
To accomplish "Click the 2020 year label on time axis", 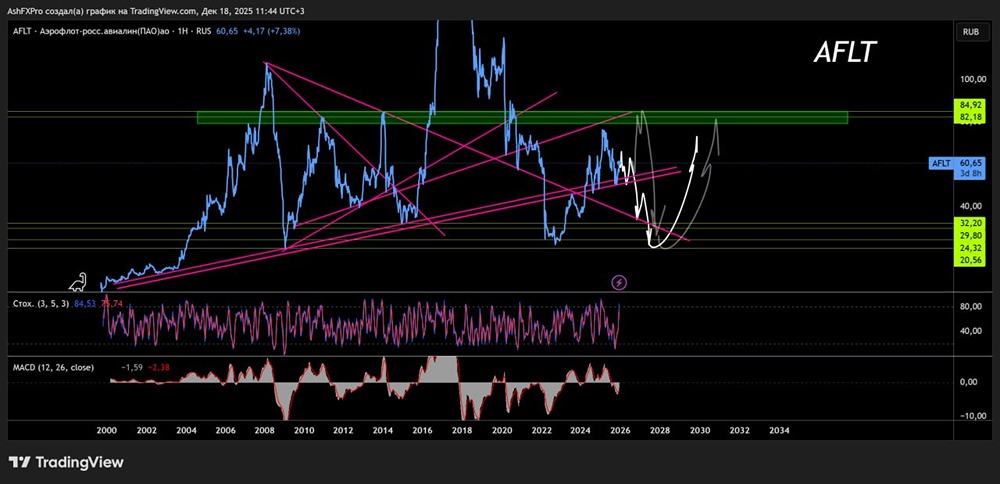I will coord(502,430).
